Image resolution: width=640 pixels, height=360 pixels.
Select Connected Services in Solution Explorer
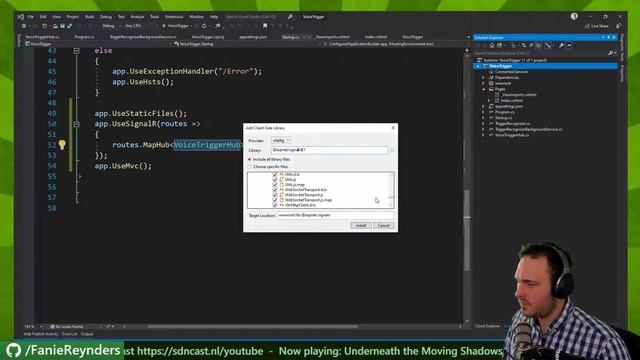(511, 71)
